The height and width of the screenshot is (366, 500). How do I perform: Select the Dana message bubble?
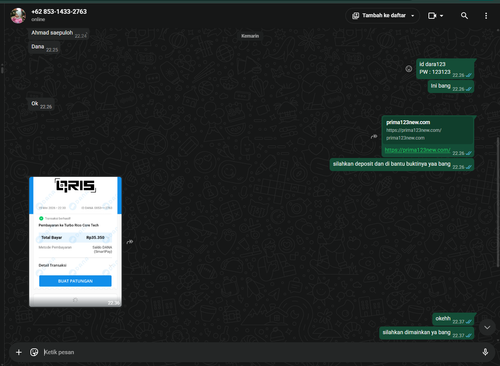(x=45, y=48)
